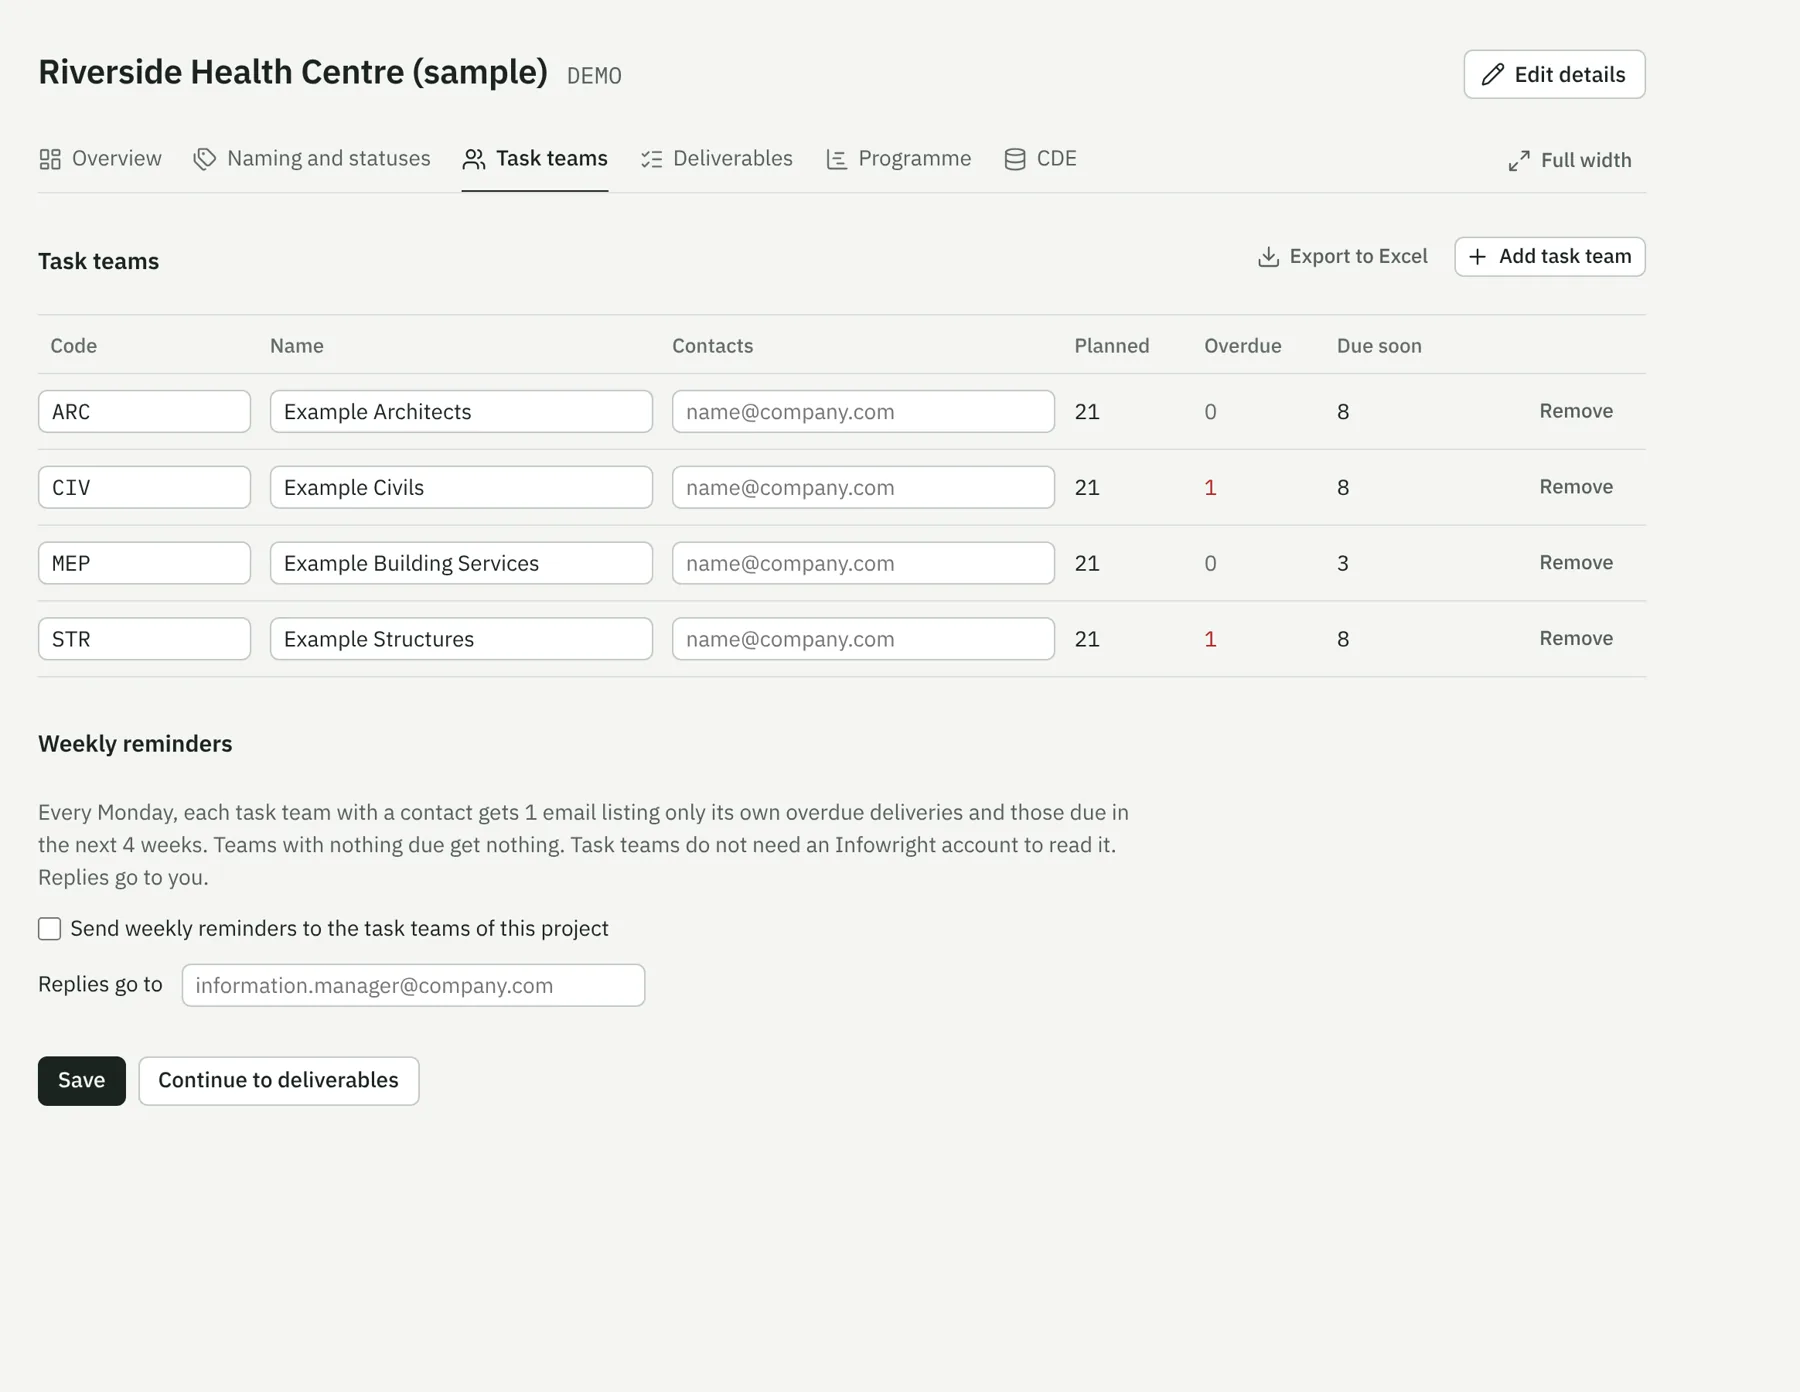Screen dimensions: 1800x1392
Task: Click the chart icon for Programme
Action: click(837, 159)
